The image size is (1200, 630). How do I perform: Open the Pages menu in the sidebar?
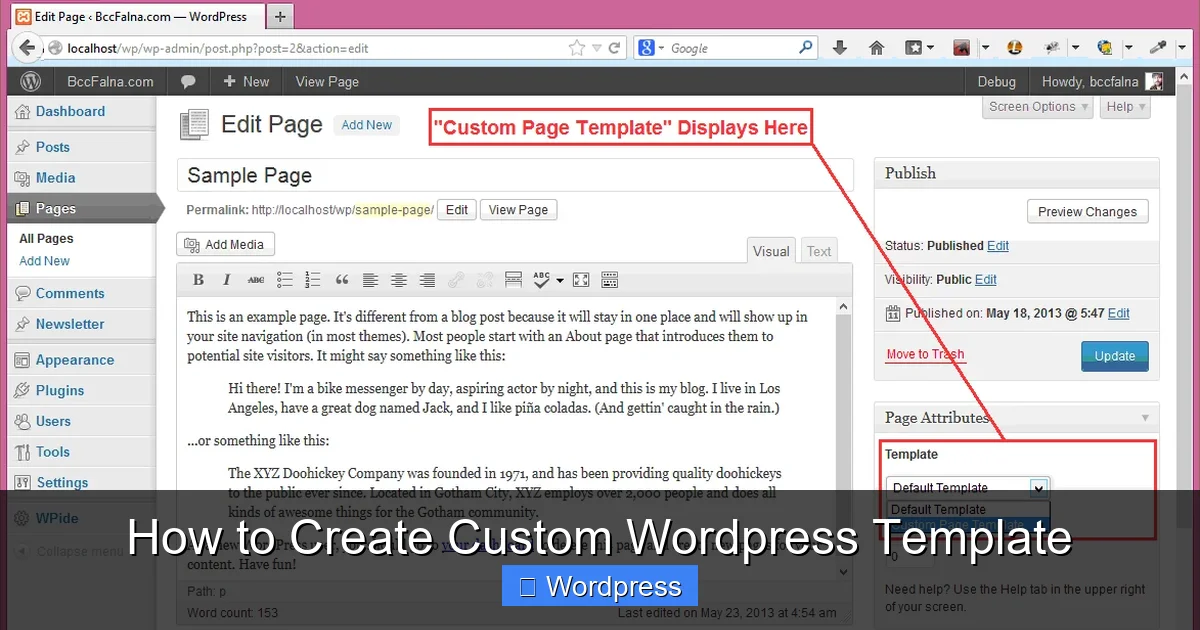60,208
